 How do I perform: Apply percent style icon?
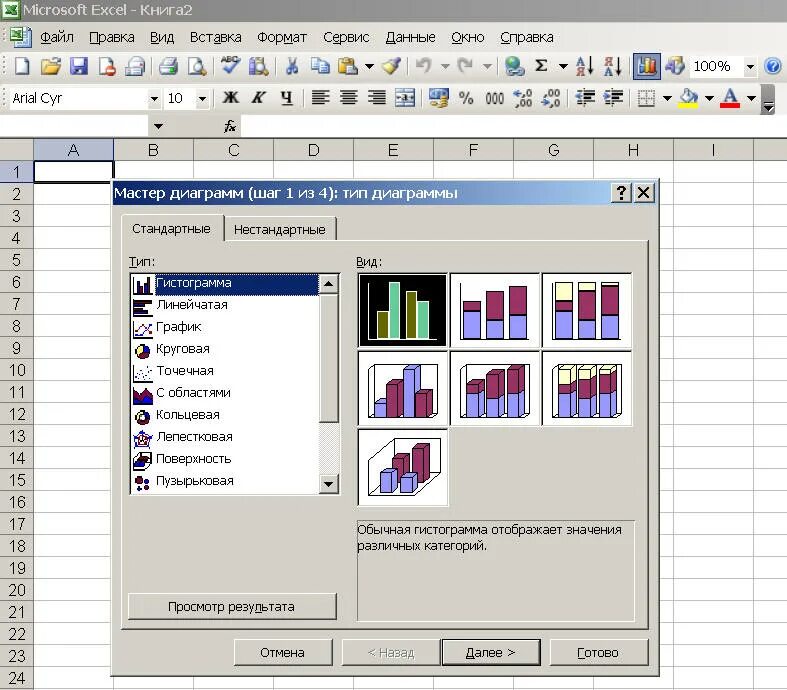pos(466,98)
